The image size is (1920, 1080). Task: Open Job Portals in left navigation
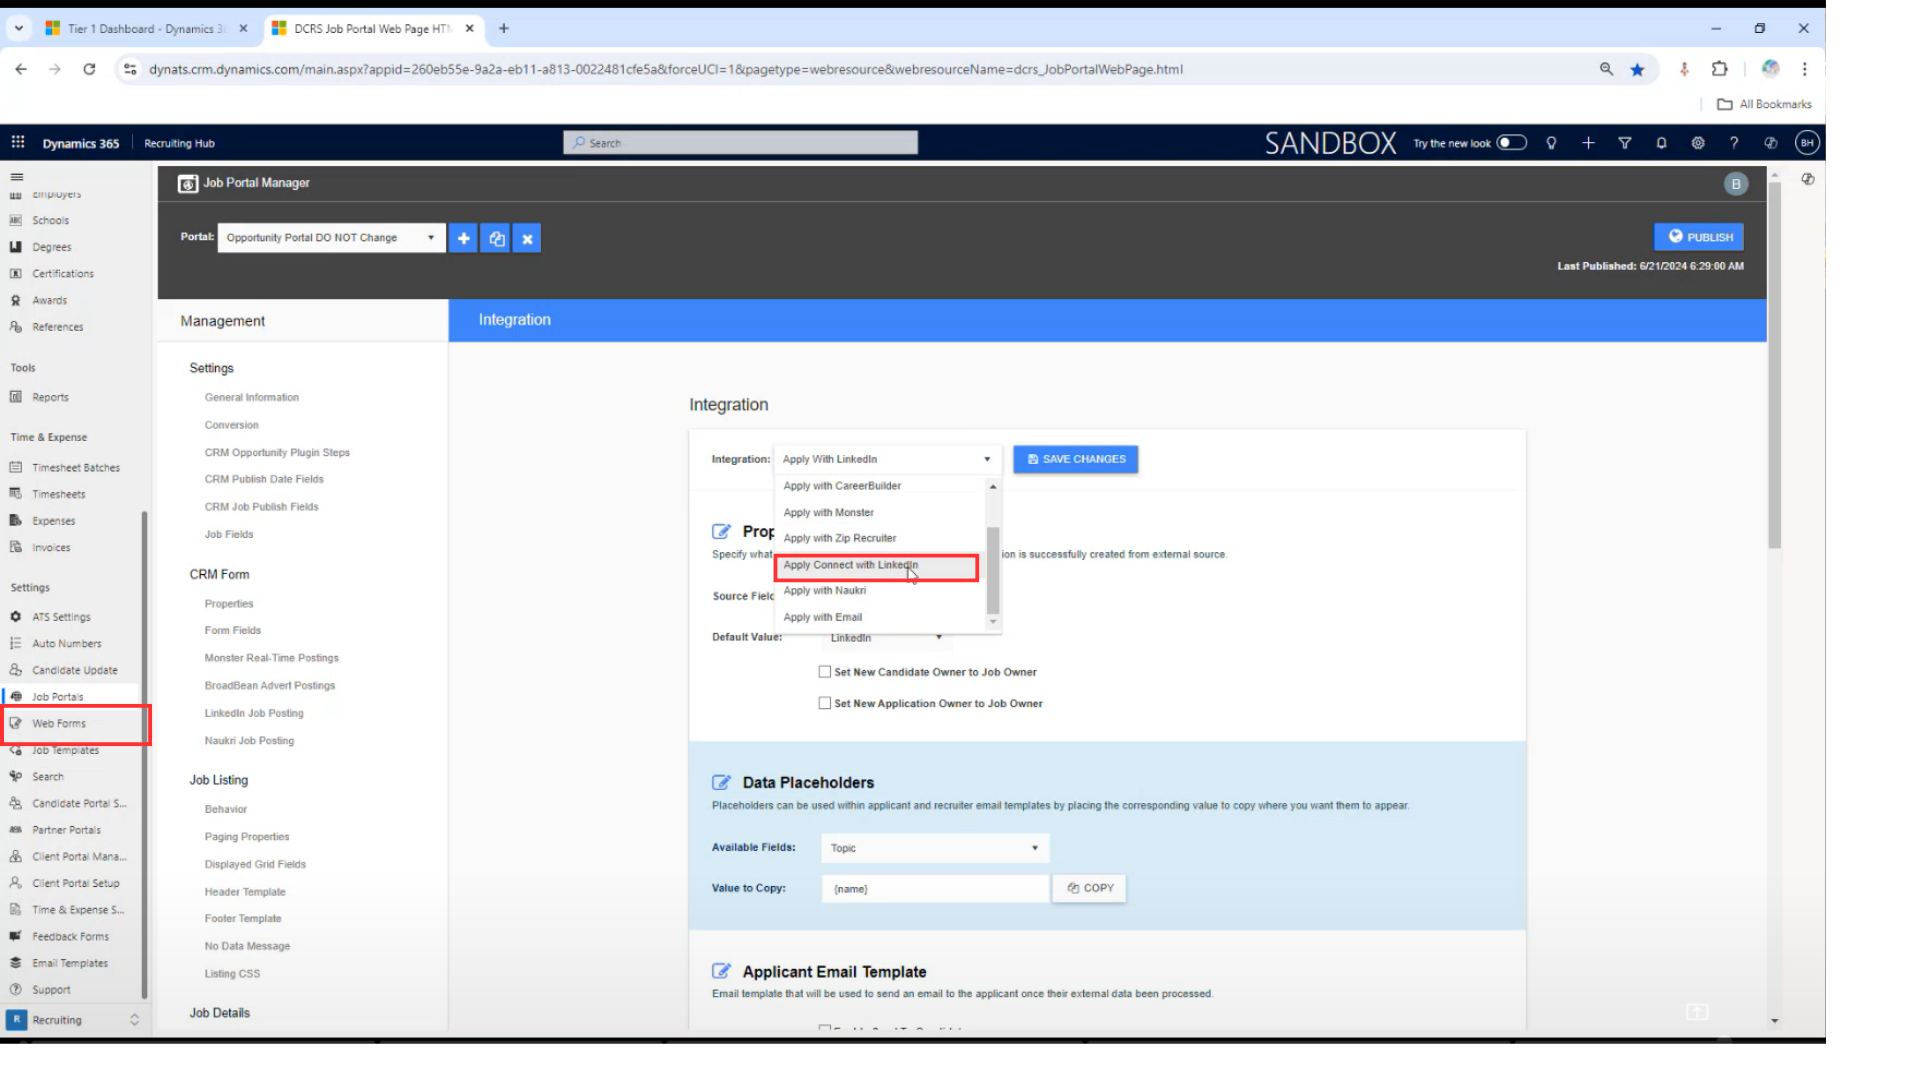pos(58,697)
